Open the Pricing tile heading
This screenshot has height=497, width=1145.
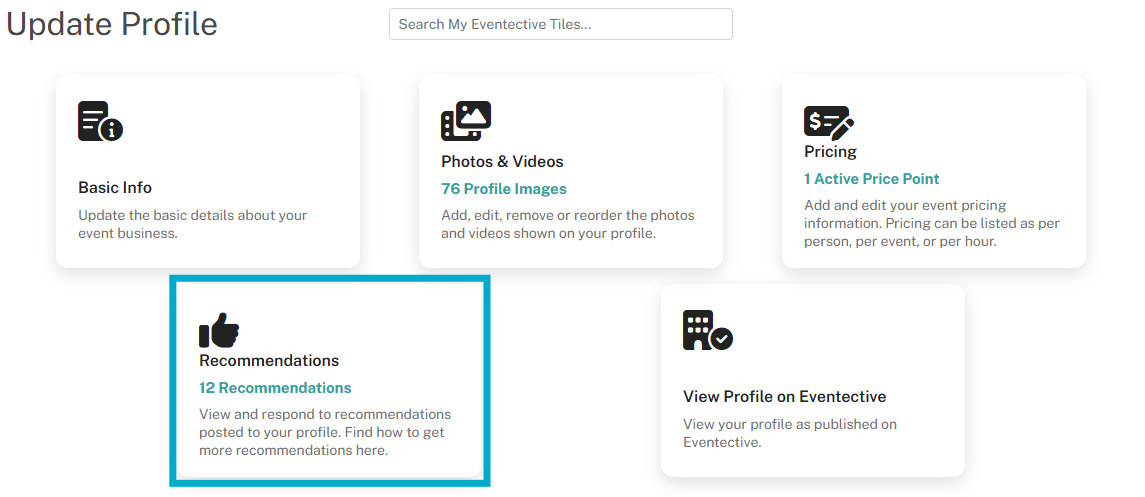[830, 152]
